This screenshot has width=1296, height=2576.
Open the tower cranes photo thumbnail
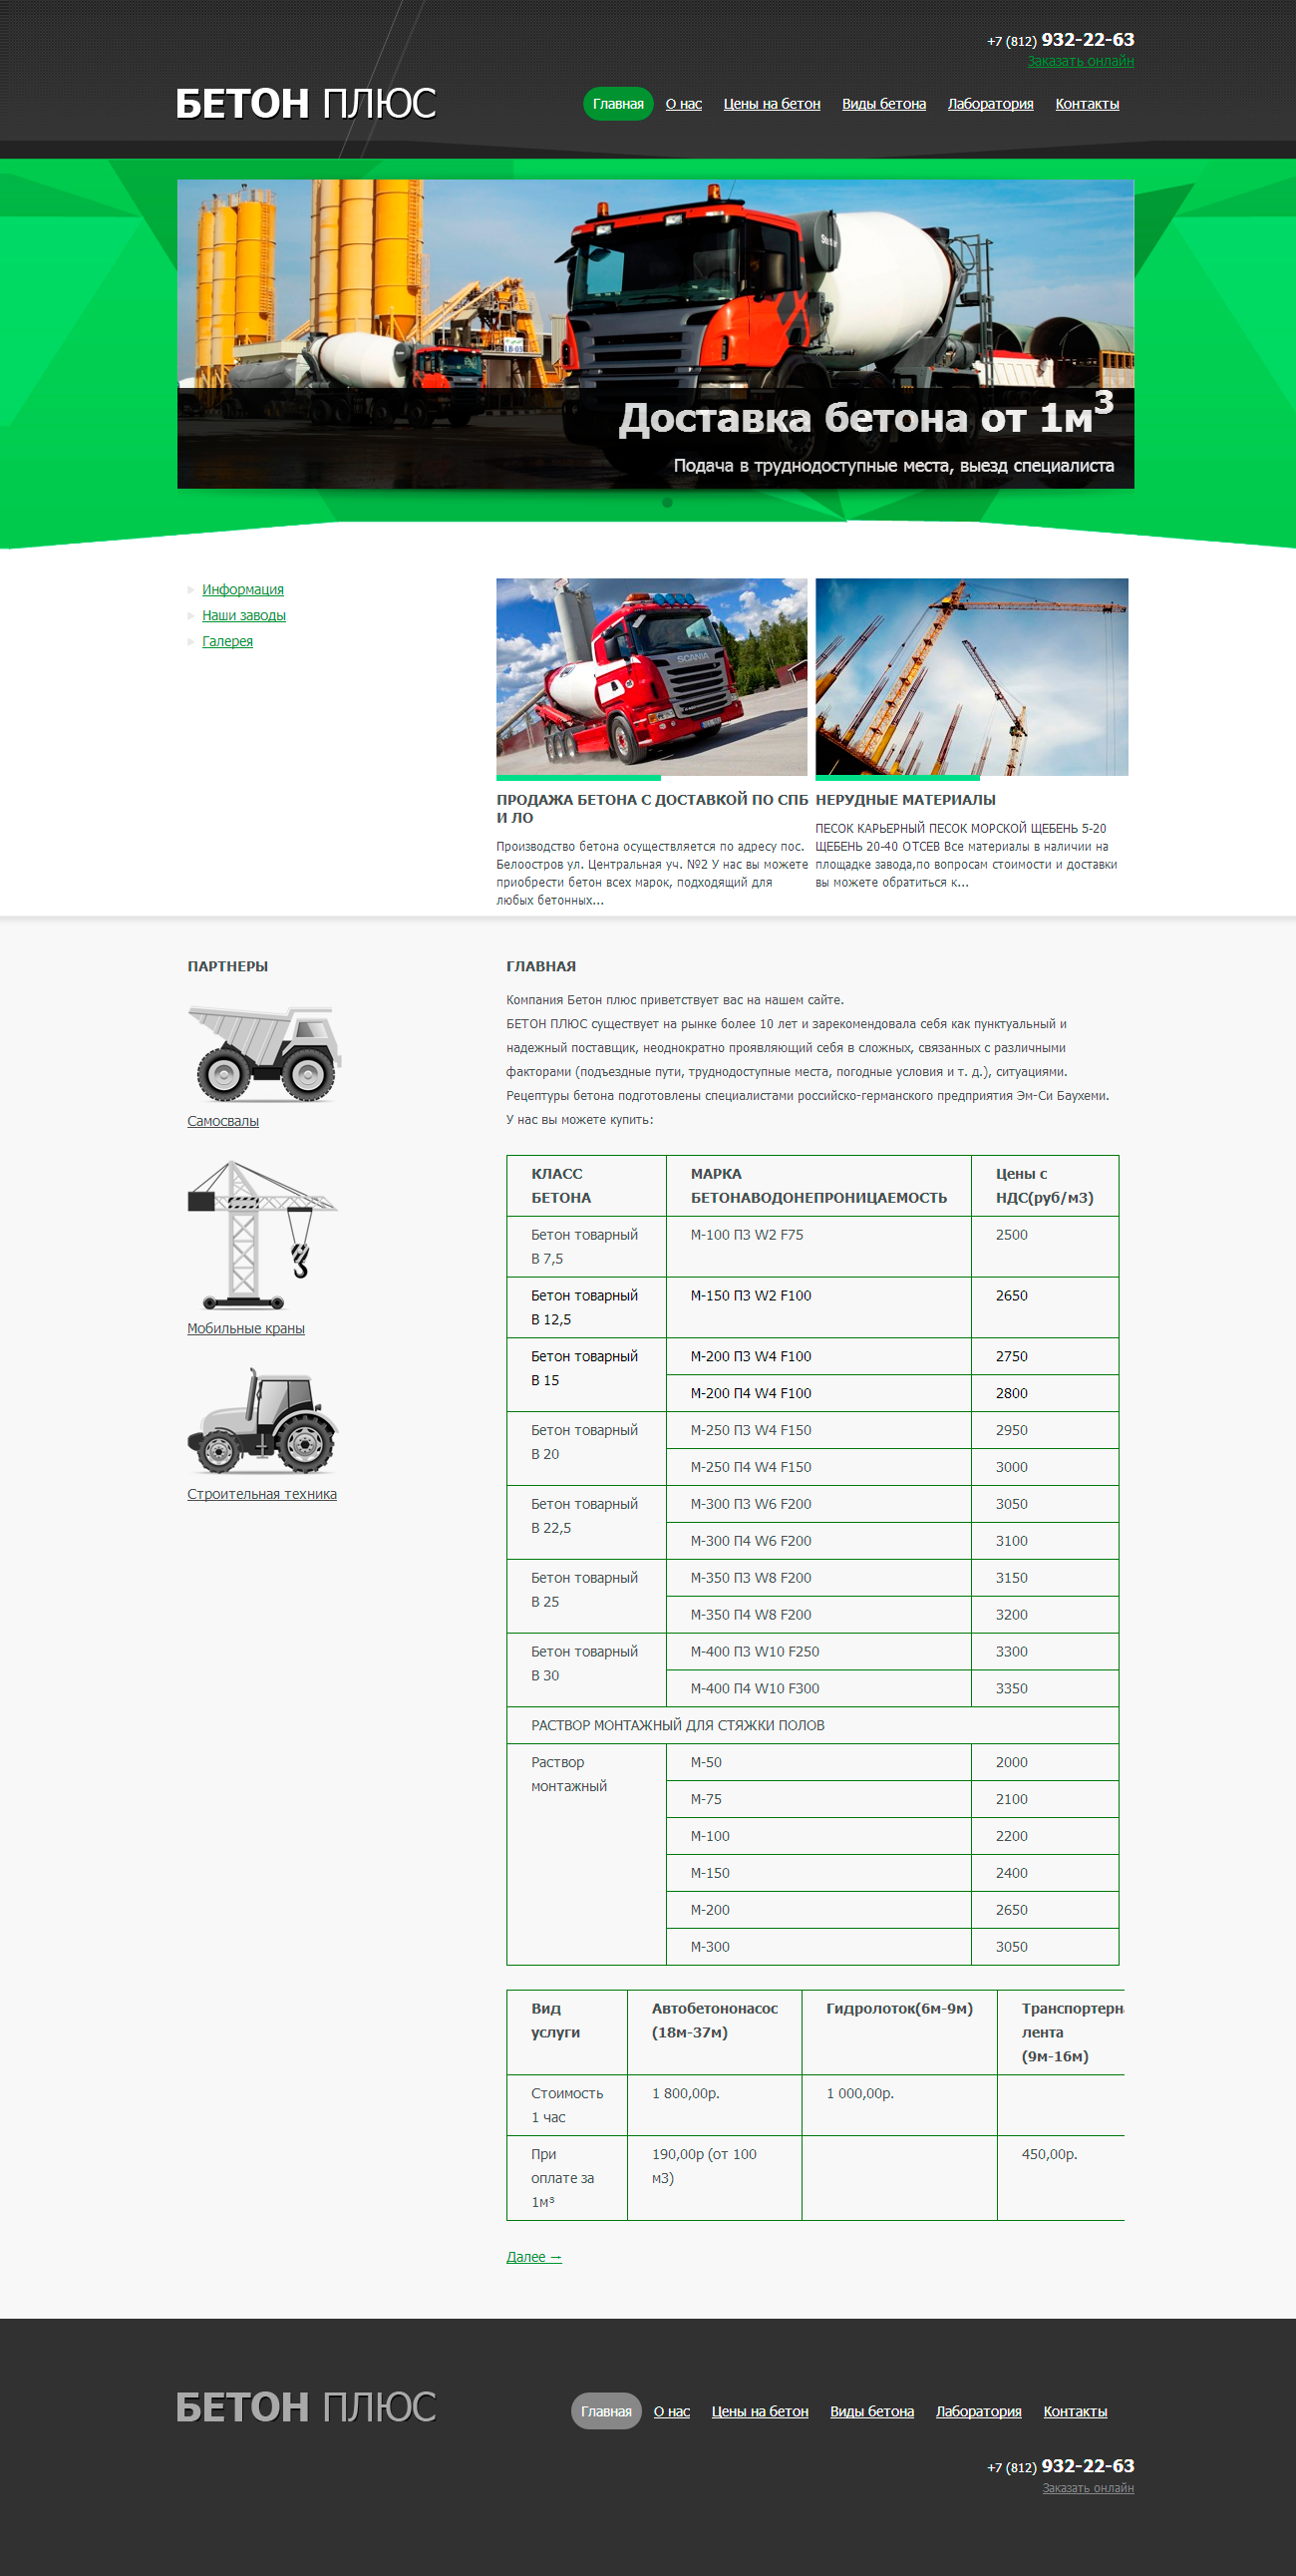(971, 677)
